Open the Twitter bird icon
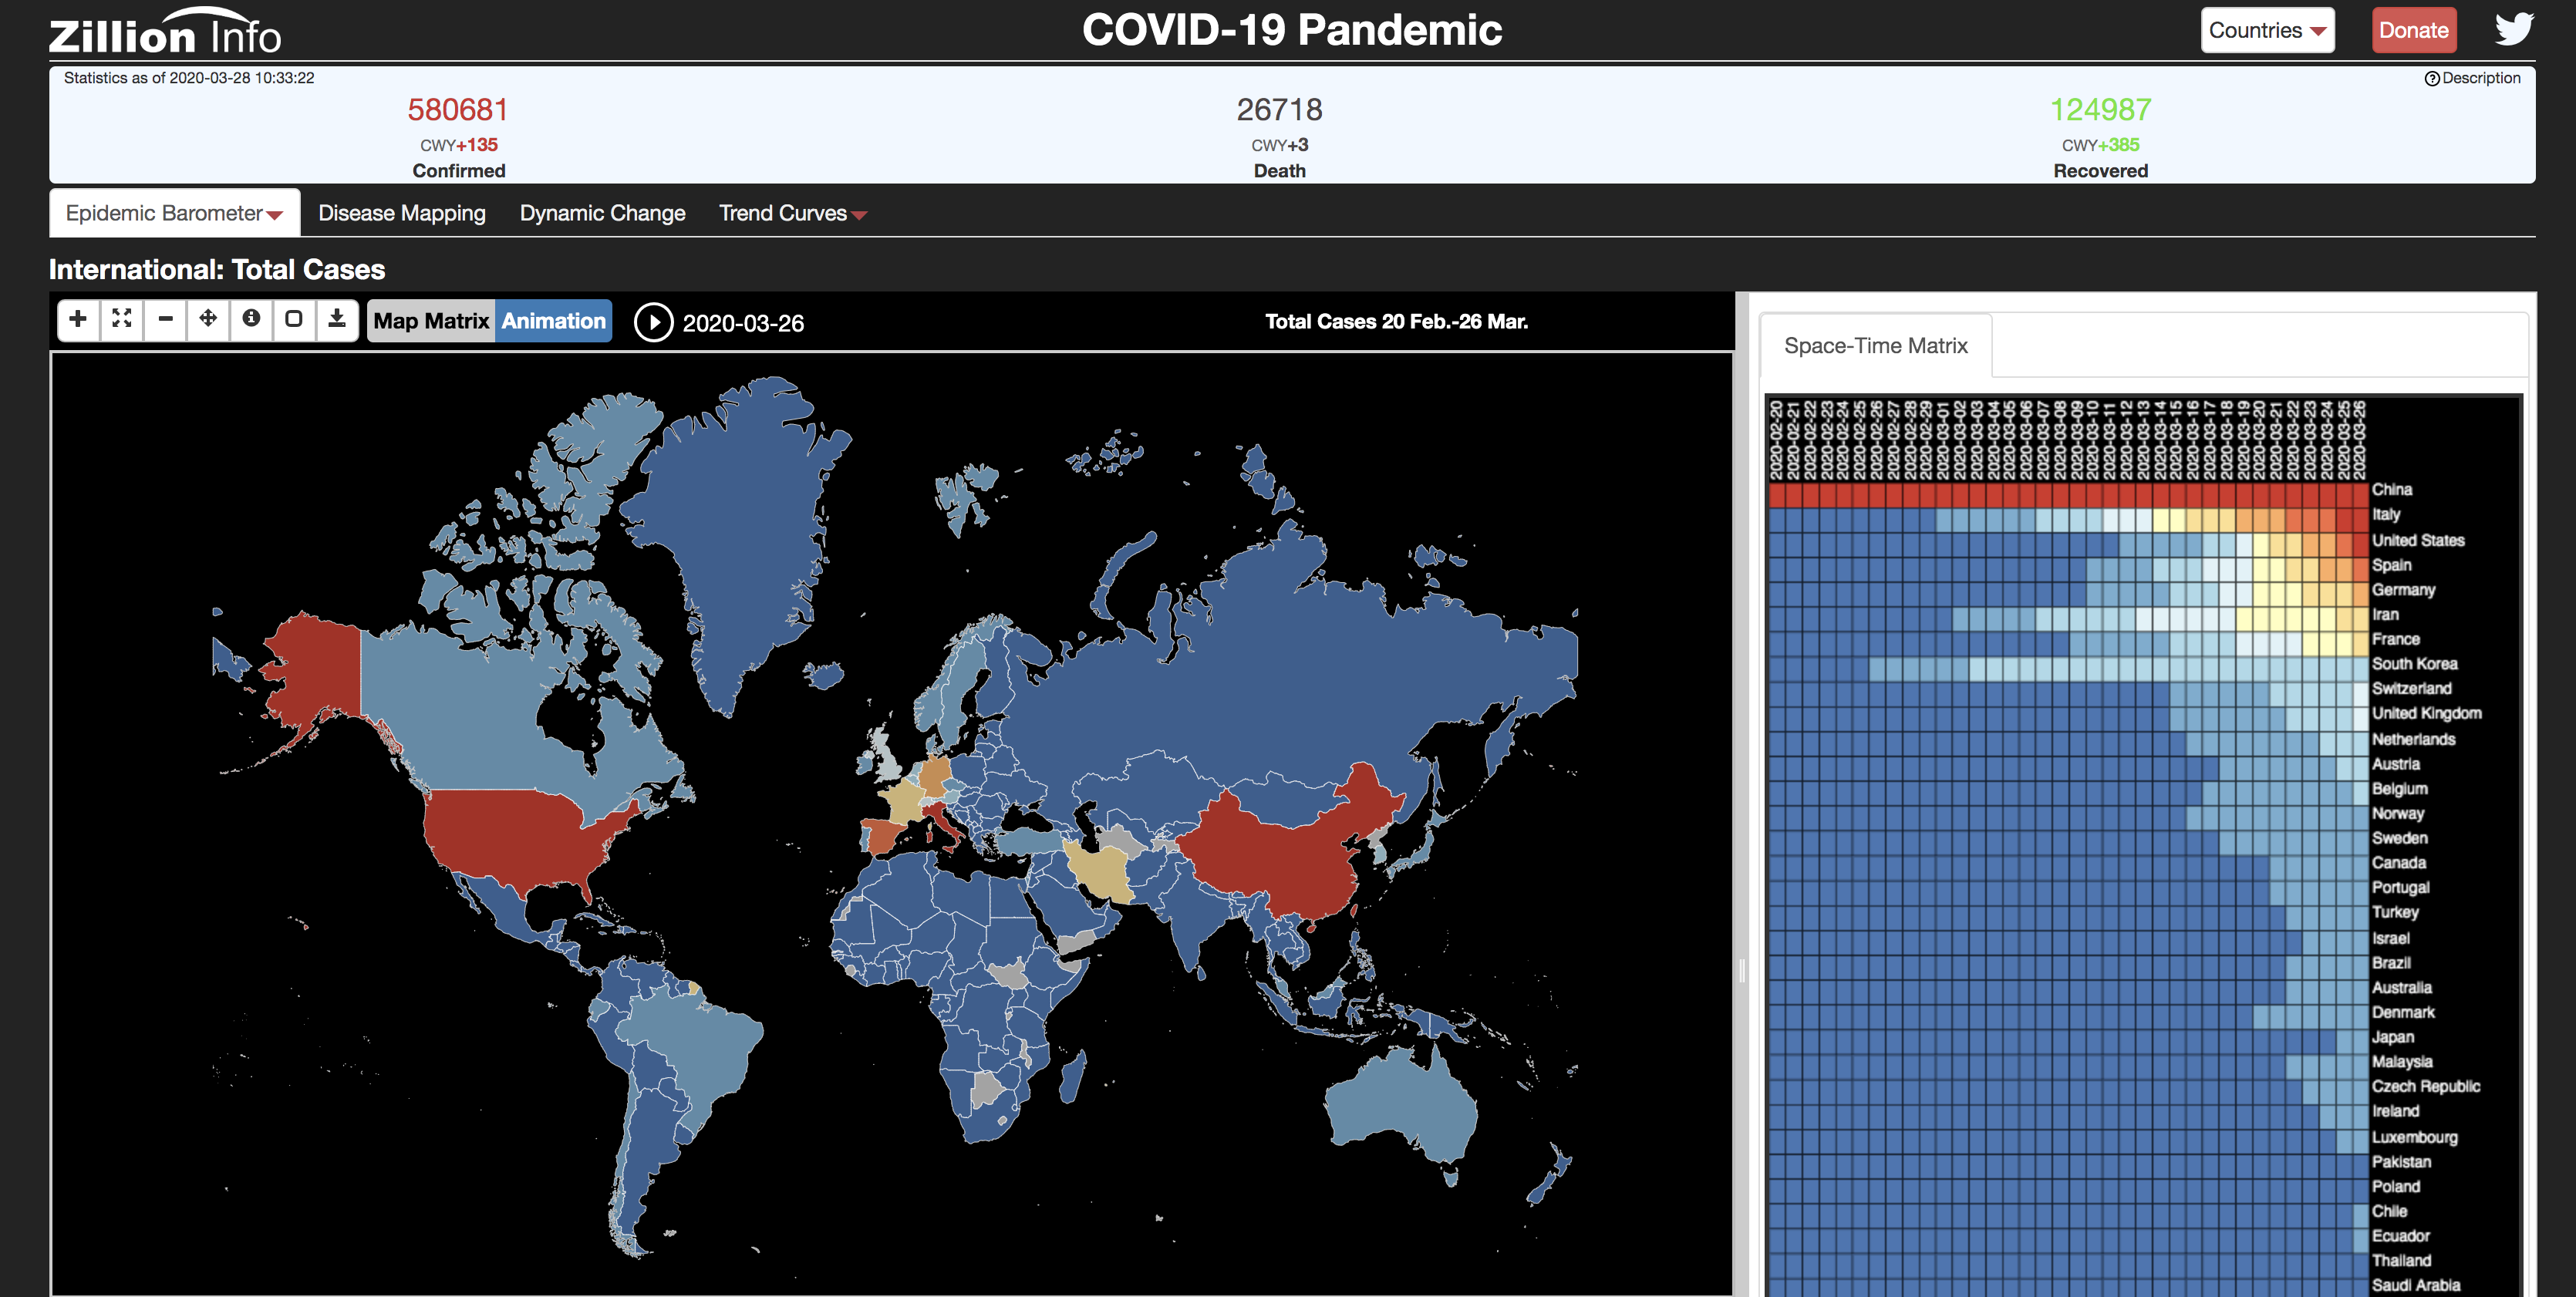 pyautogui.click(x=2513, y=29)
